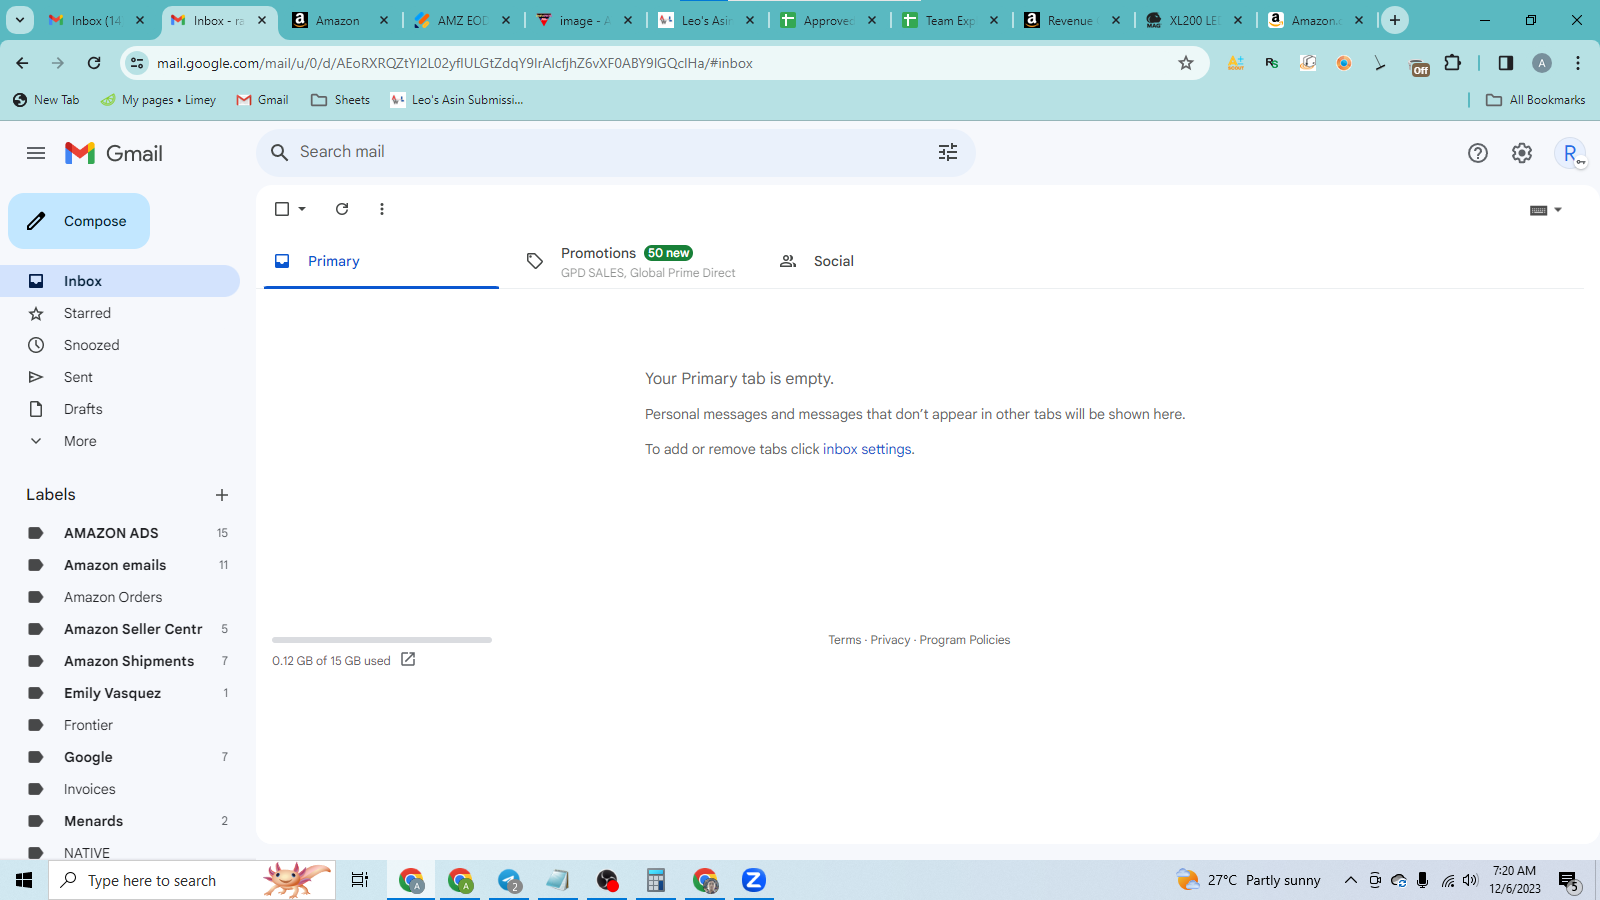Open the Starred folder

120,313
